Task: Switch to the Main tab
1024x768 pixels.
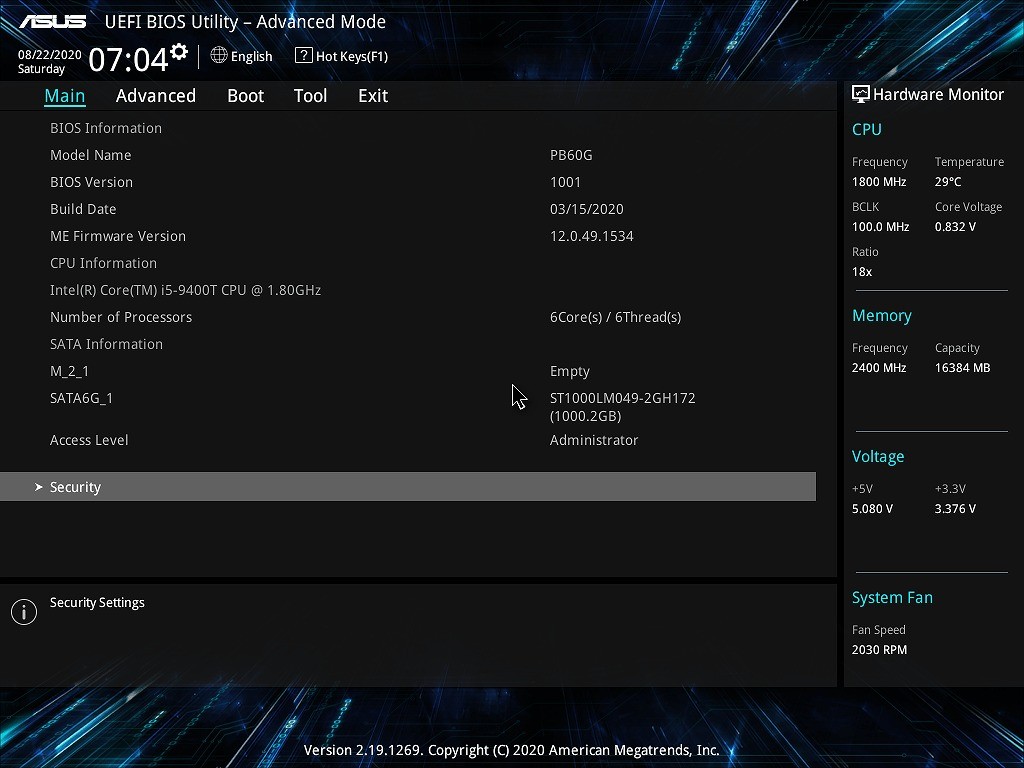Action: pos(65,96)
